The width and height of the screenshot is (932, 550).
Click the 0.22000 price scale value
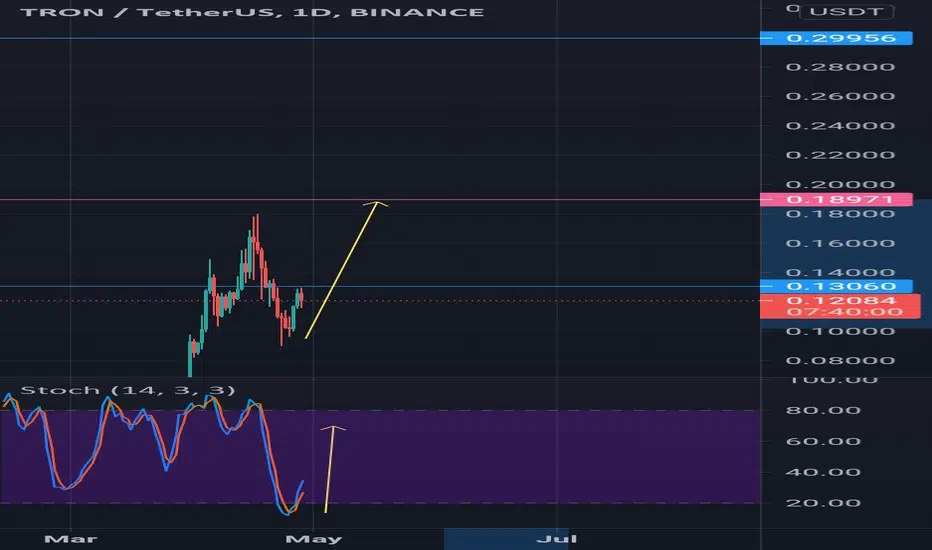click(840, 155)
